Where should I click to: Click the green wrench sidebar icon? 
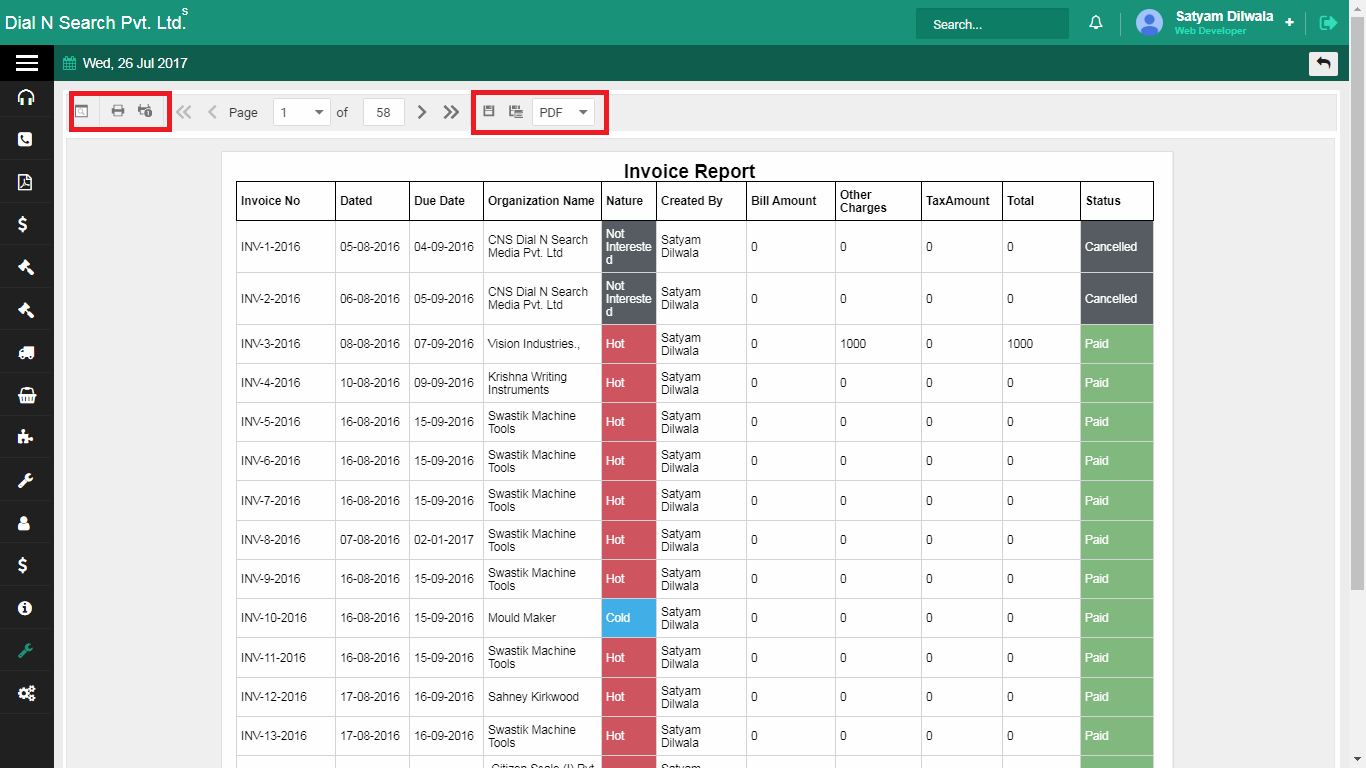coord(26,650)
